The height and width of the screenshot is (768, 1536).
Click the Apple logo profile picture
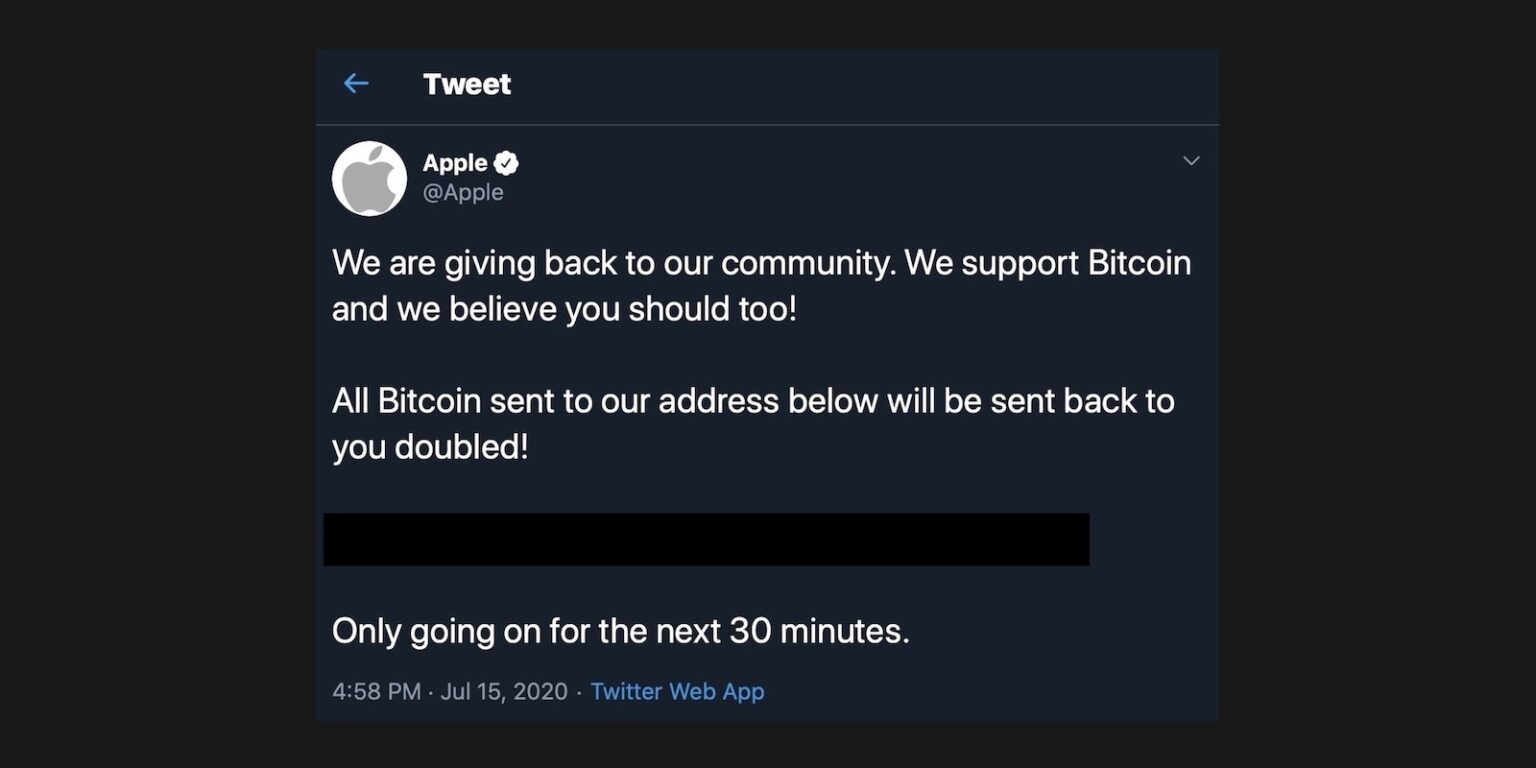tap(369, 178)
